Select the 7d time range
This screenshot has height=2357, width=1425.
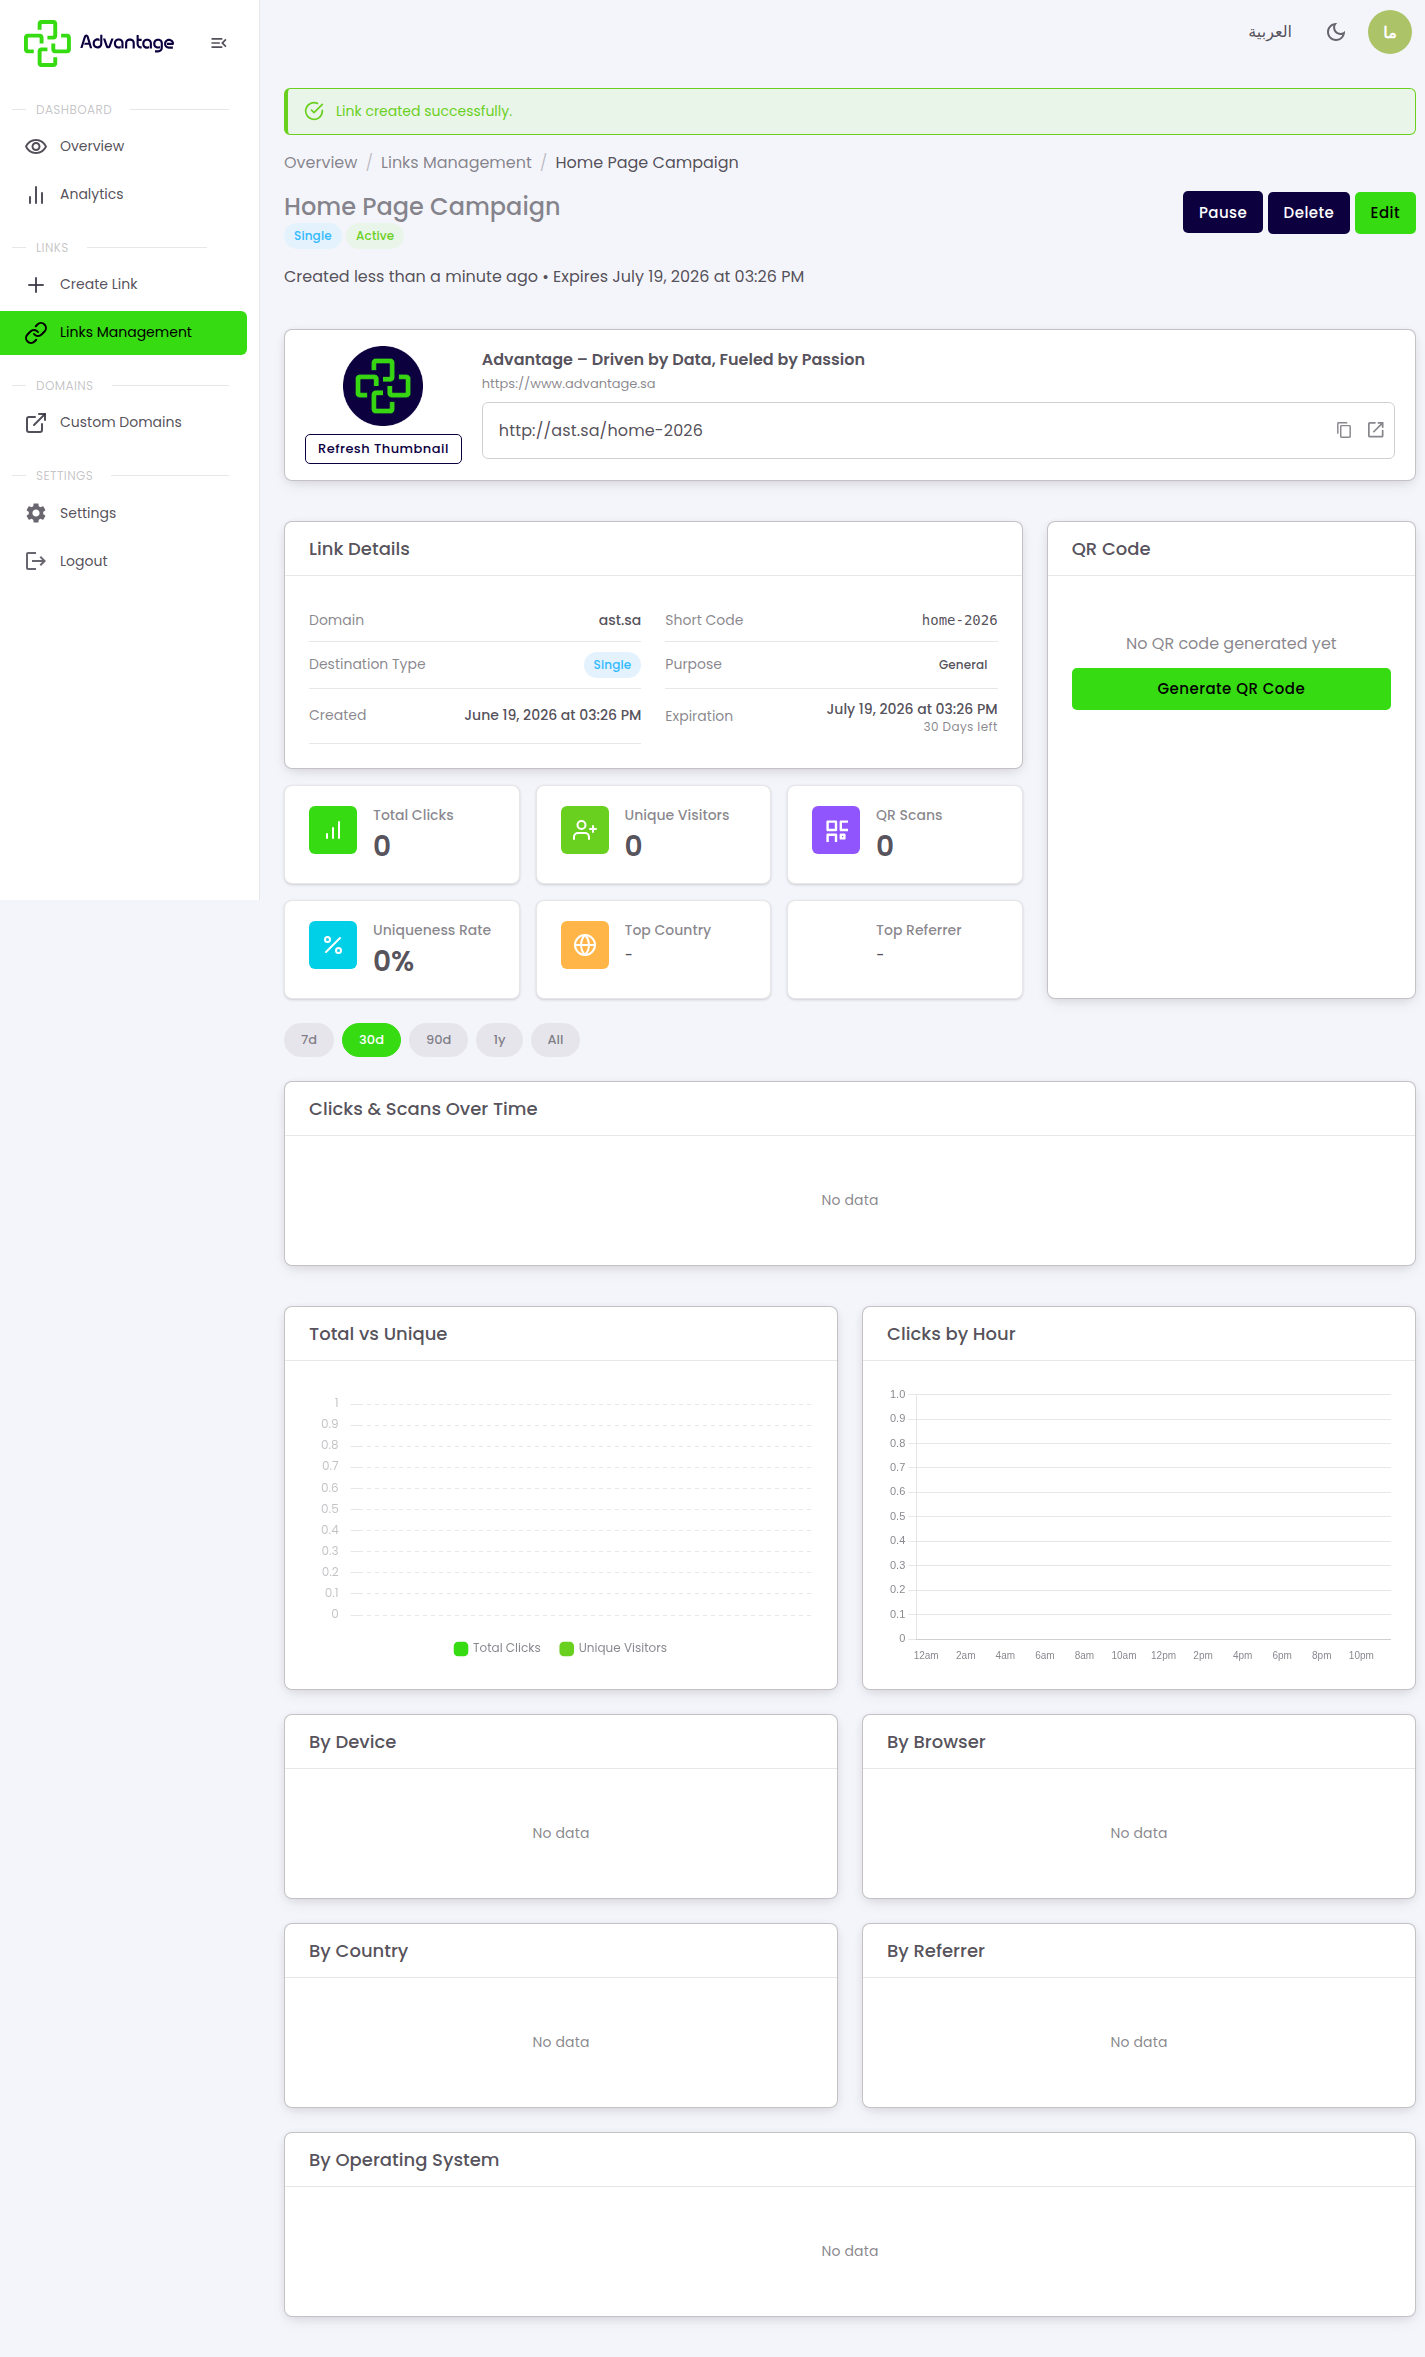click(x=309, y=1040)
